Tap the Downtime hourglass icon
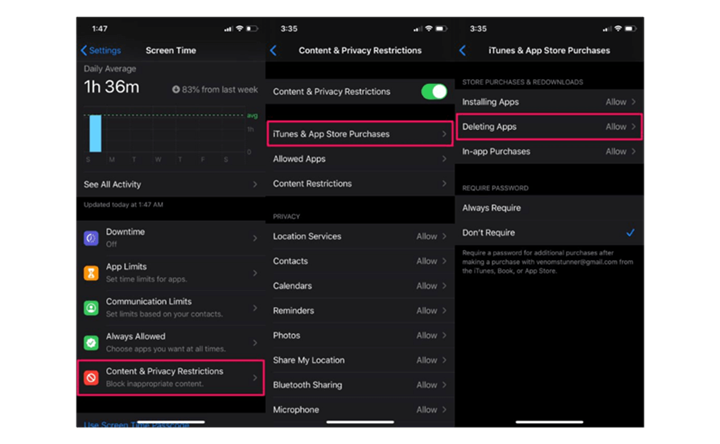720x444 pixels. click(x=91, y=238)
